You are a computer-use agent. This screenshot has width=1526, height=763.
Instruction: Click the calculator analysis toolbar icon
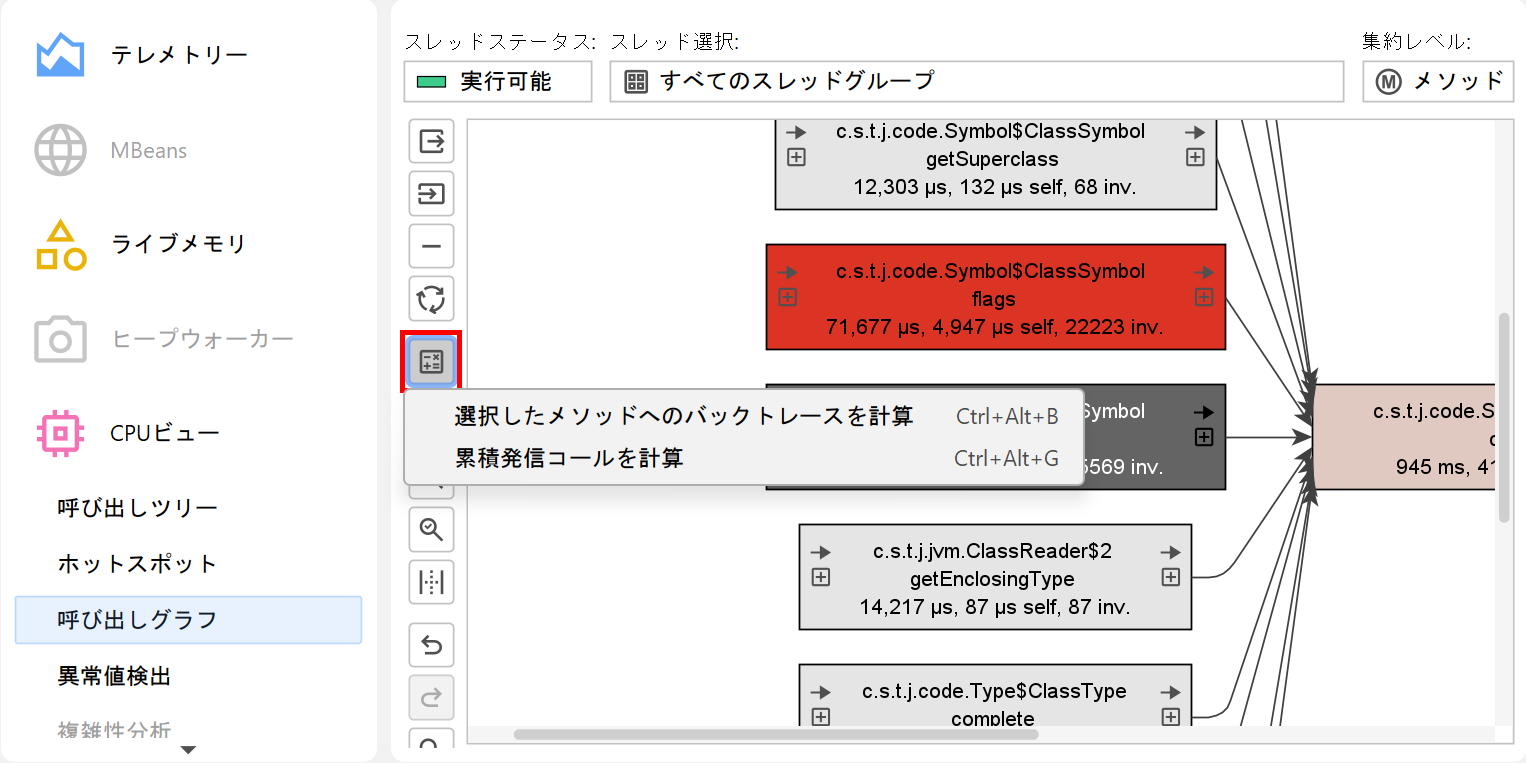coord(431,361)
